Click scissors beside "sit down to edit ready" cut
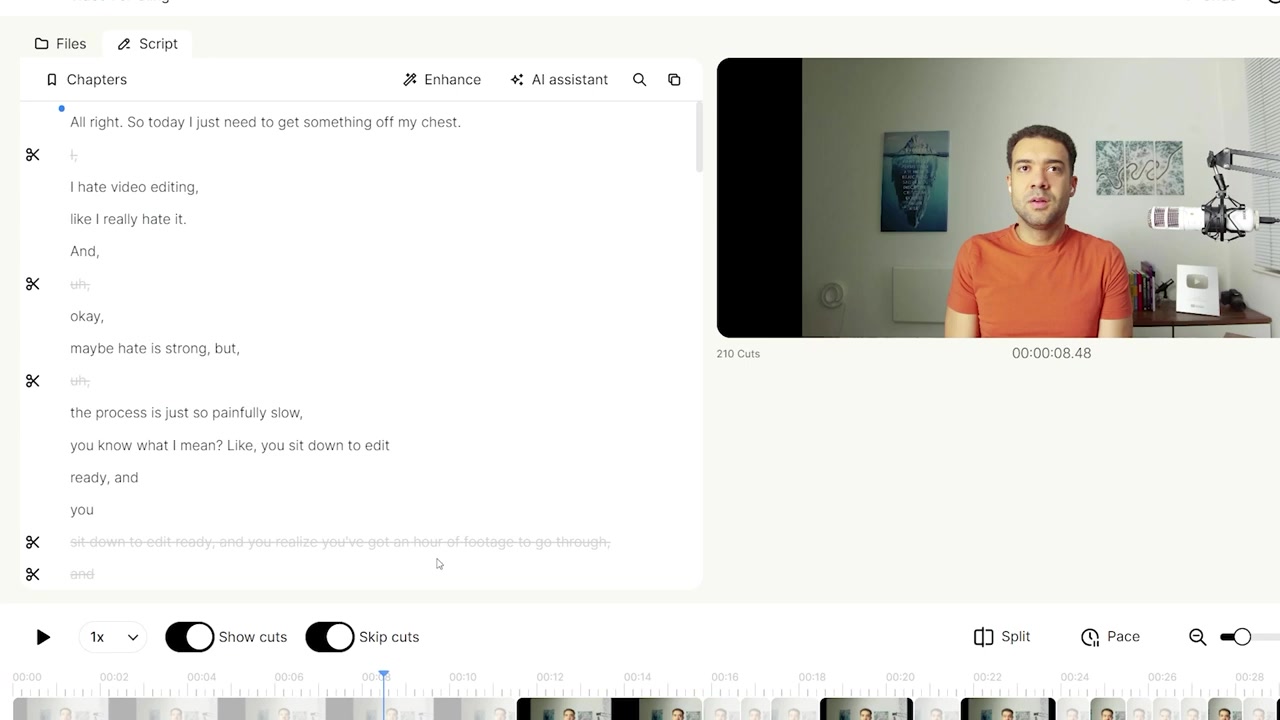The width and height of the screenshot is (1280, 720). (x=33, y=542)
